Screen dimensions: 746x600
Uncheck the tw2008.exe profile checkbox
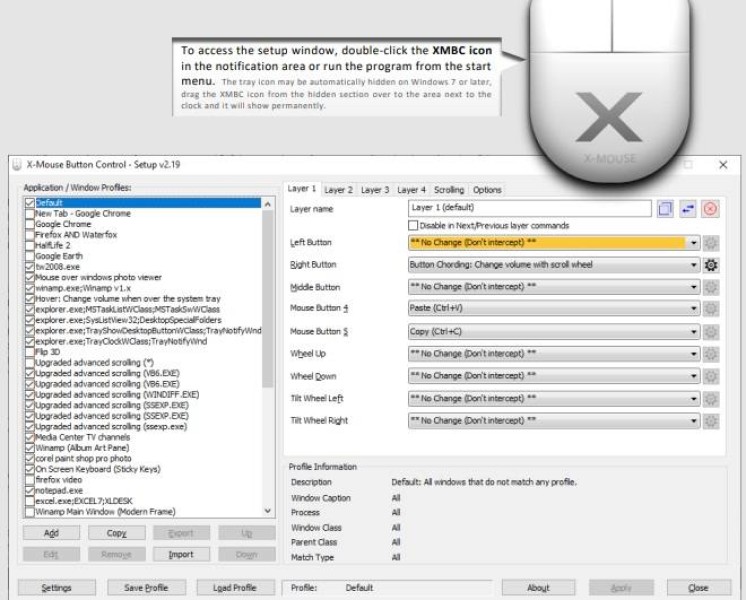(x=29, y=267)
